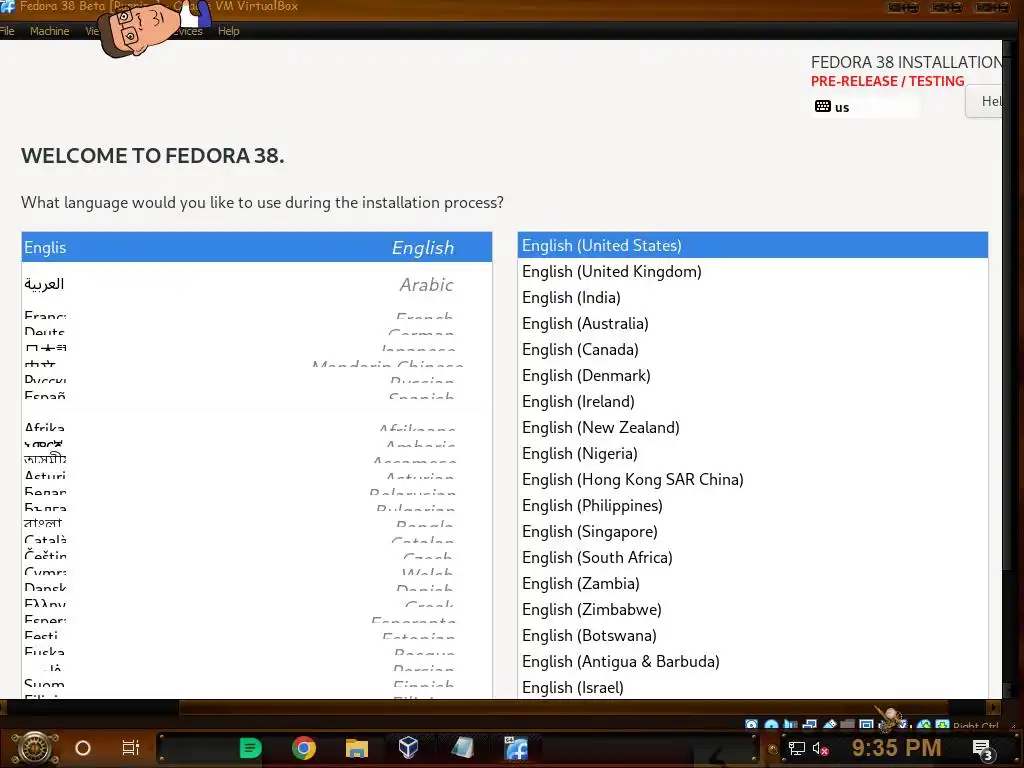Open the keyboard layout 'us' indicator
The image size is (1024, 768).
865,107
